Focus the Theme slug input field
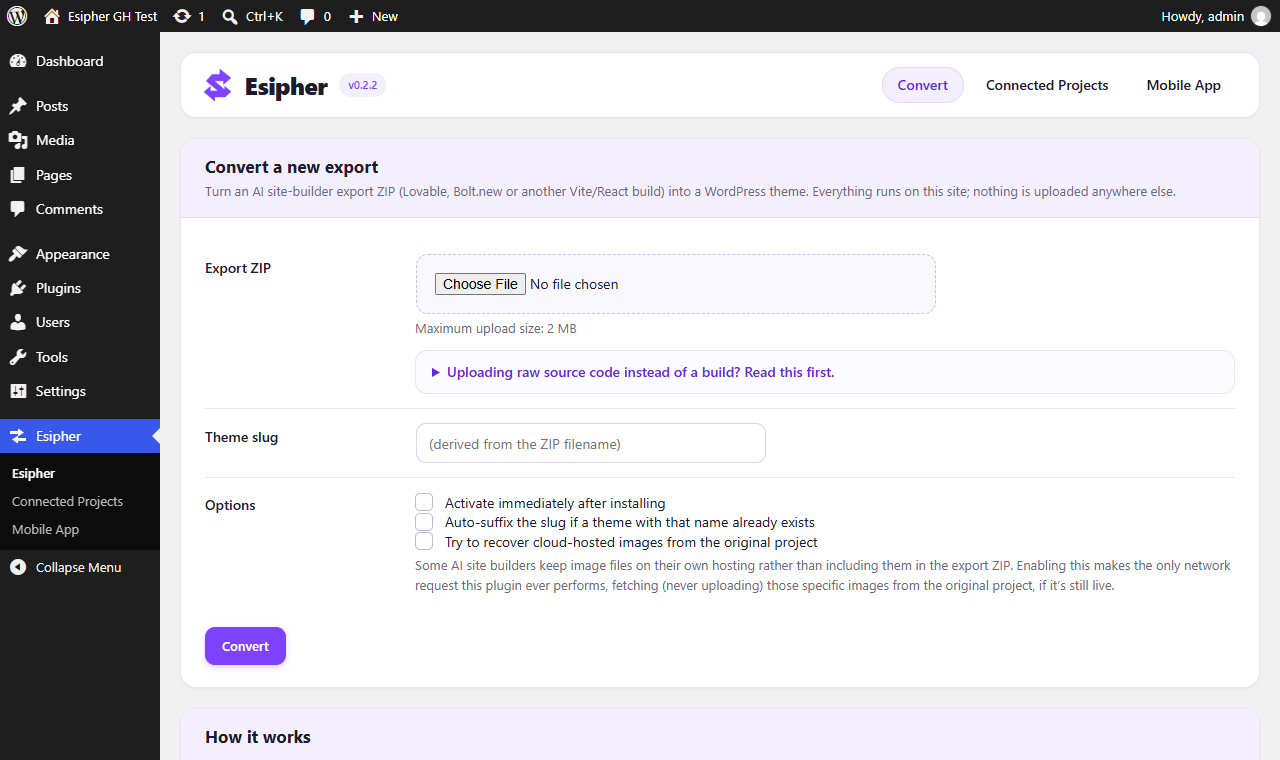 pos(591,443)
